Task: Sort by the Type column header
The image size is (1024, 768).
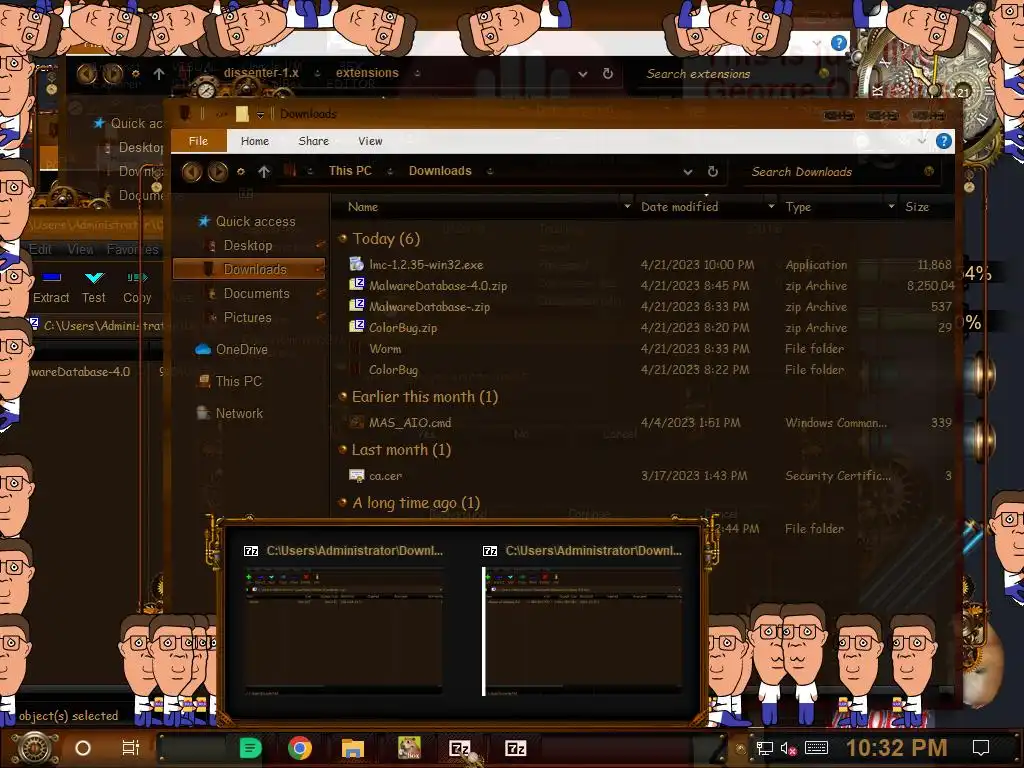Action: tap(798, 207)
